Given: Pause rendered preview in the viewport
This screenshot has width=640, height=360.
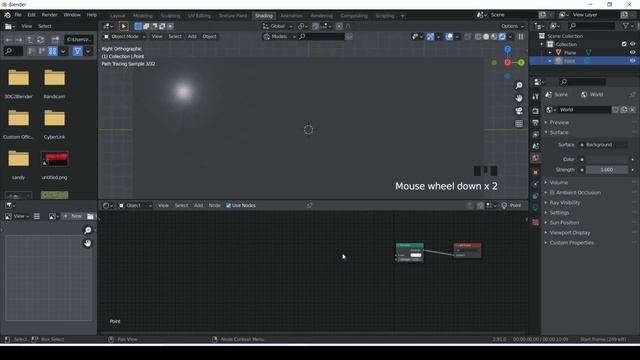Looking at the screenshot, I should coord(521,37).
